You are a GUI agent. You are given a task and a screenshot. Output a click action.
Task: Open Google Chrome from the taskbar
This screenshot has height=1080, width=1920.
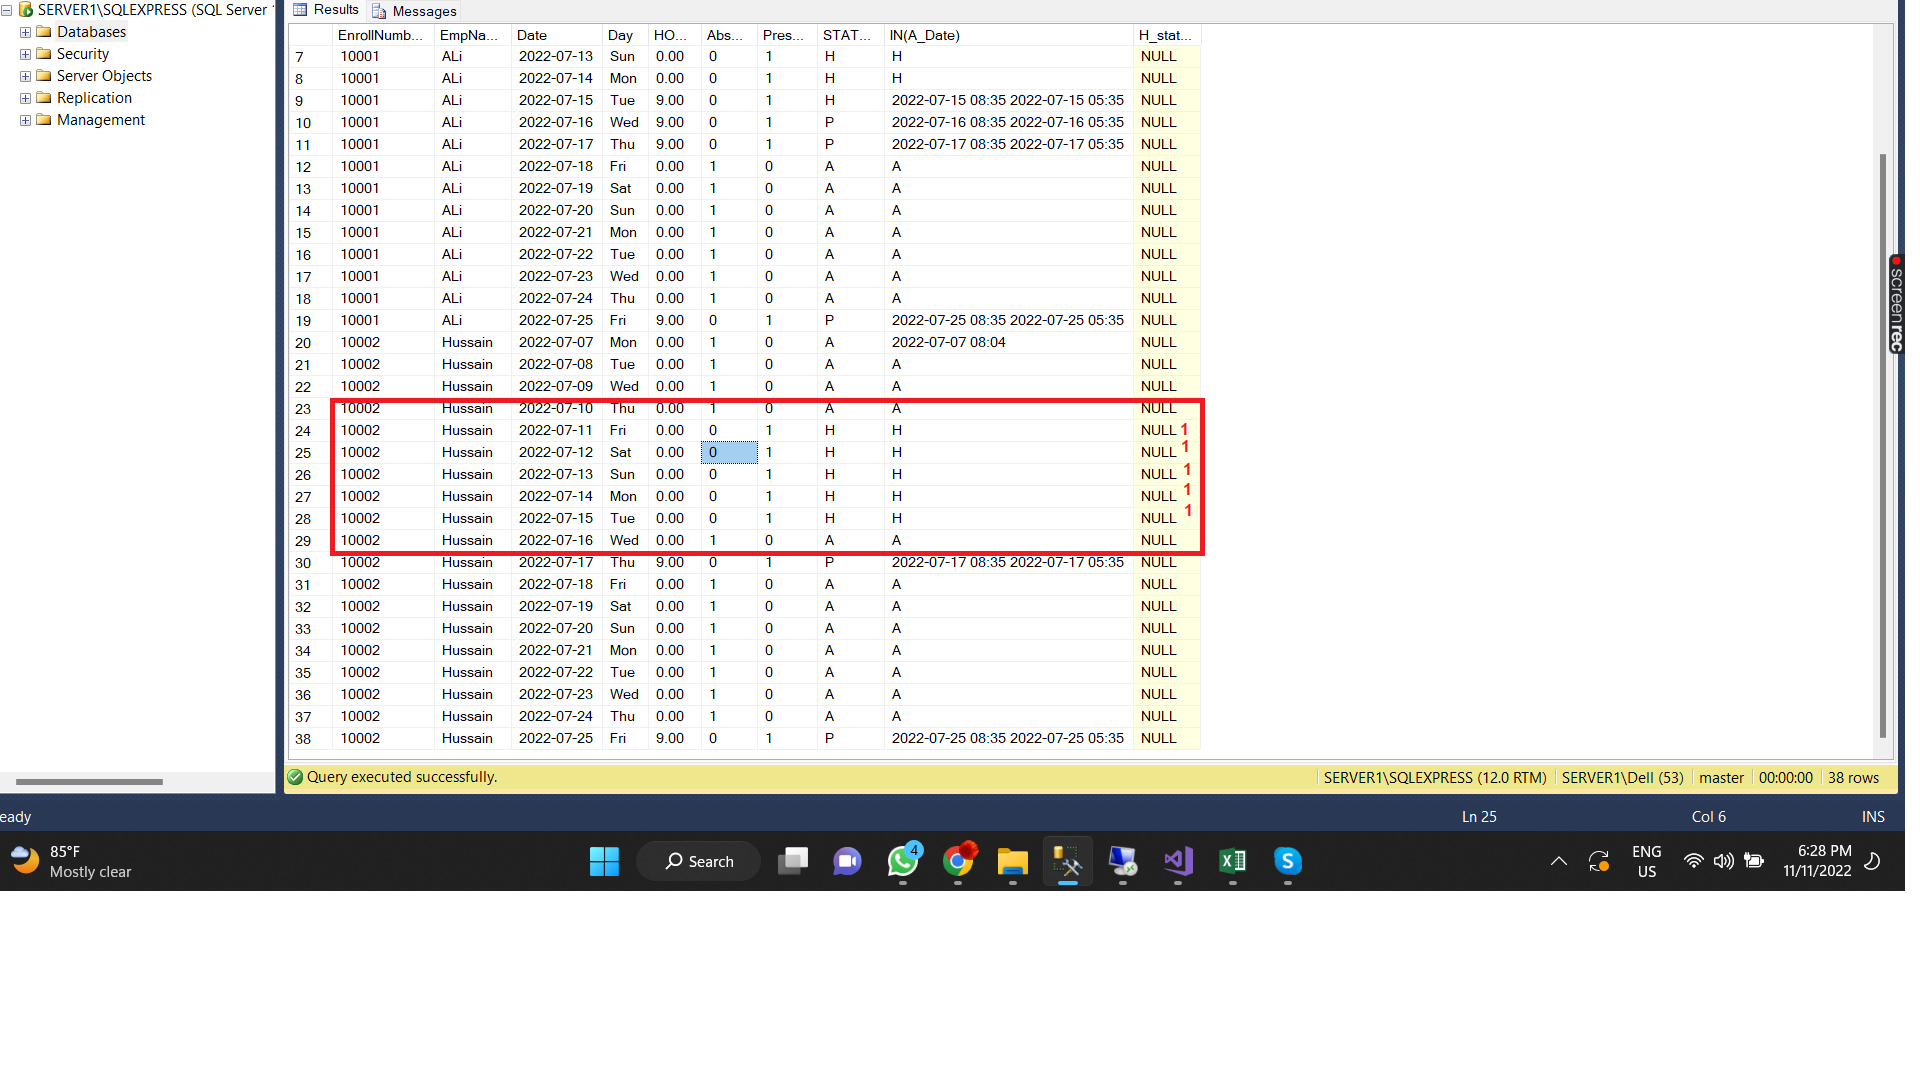click(958, 861)
